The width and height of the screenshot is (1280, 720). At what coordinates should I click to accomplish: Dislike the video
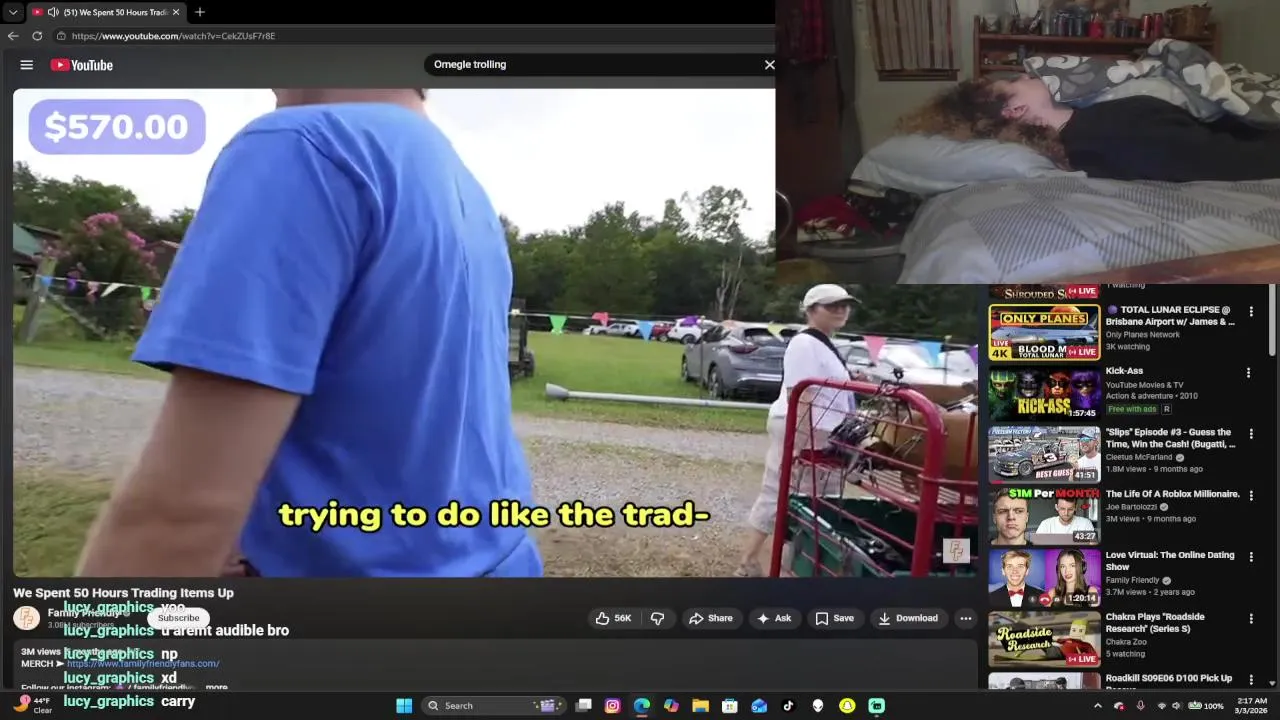[x=657, y=618]
